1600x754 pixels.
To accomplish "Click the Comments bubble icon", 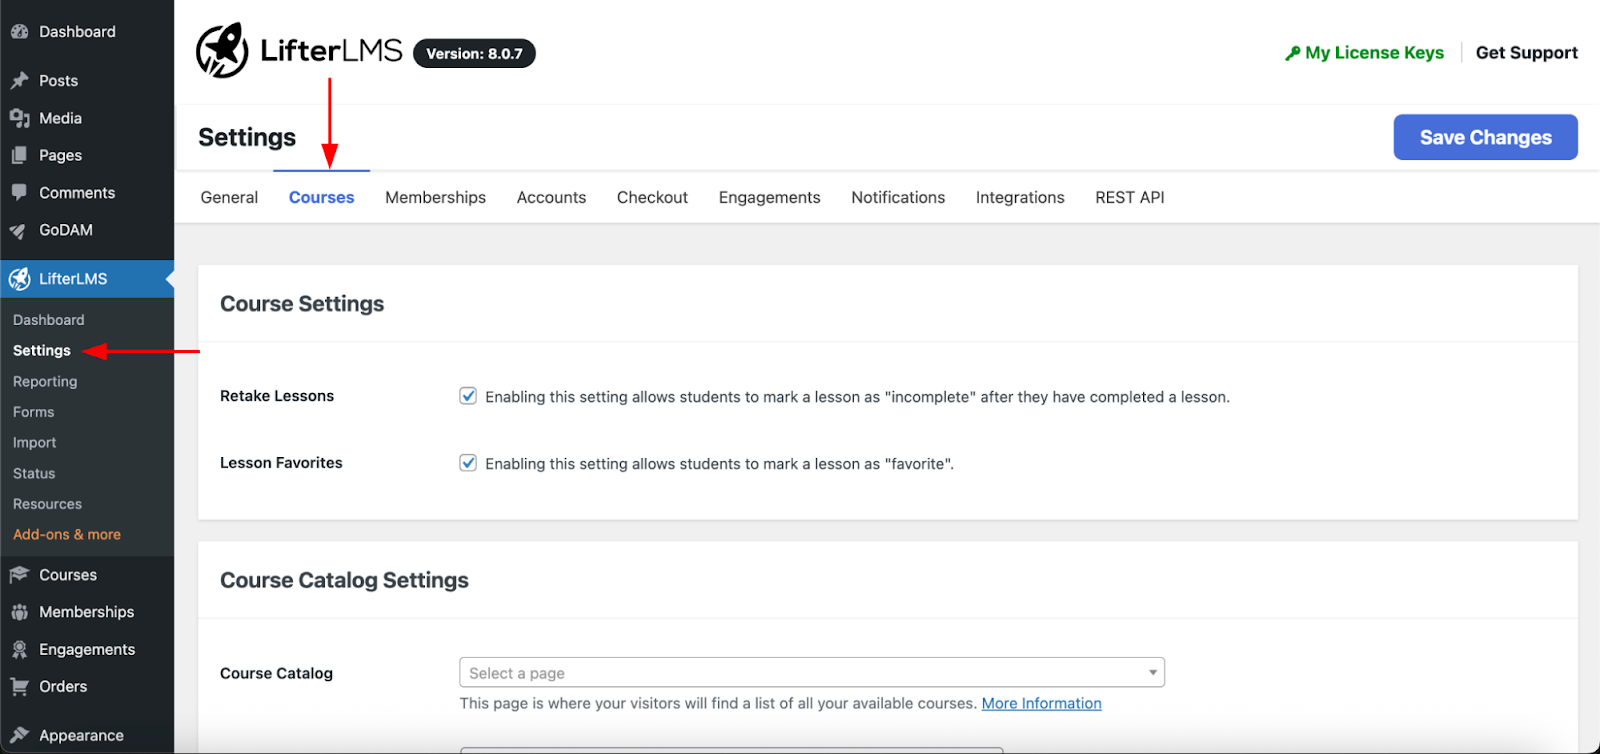I will [19, 192].
